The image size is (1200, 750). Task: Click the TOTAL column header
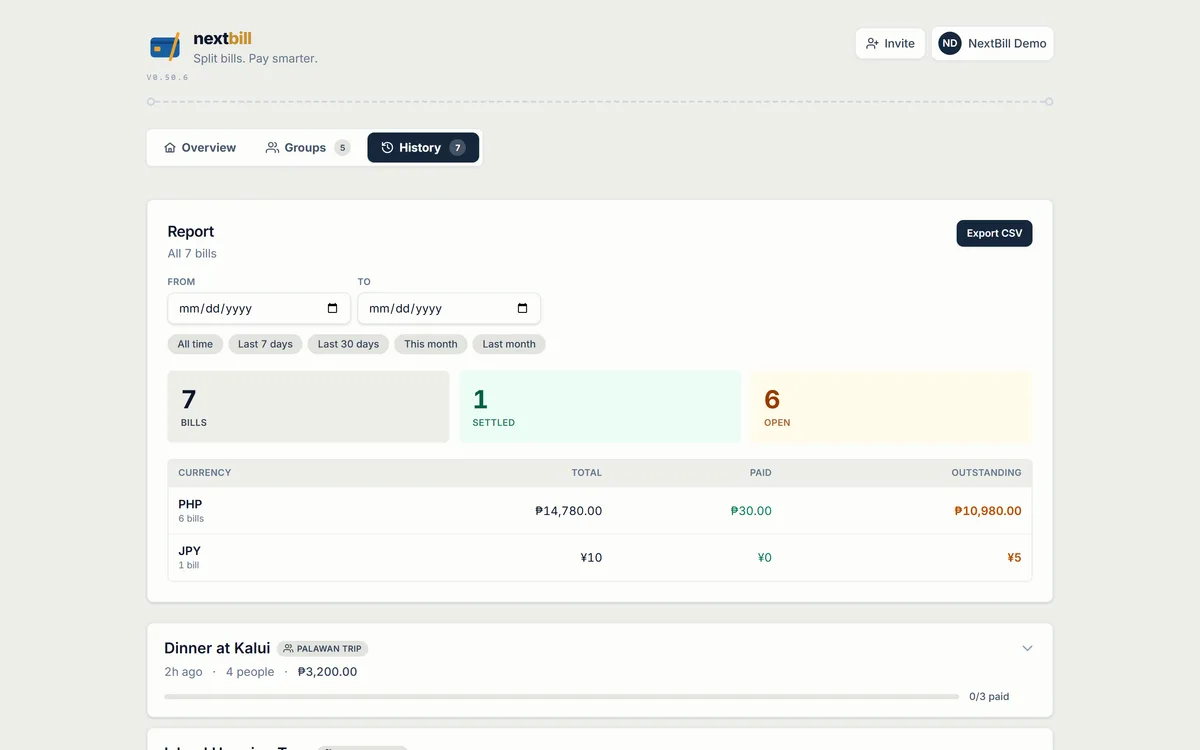coord(587,473)
